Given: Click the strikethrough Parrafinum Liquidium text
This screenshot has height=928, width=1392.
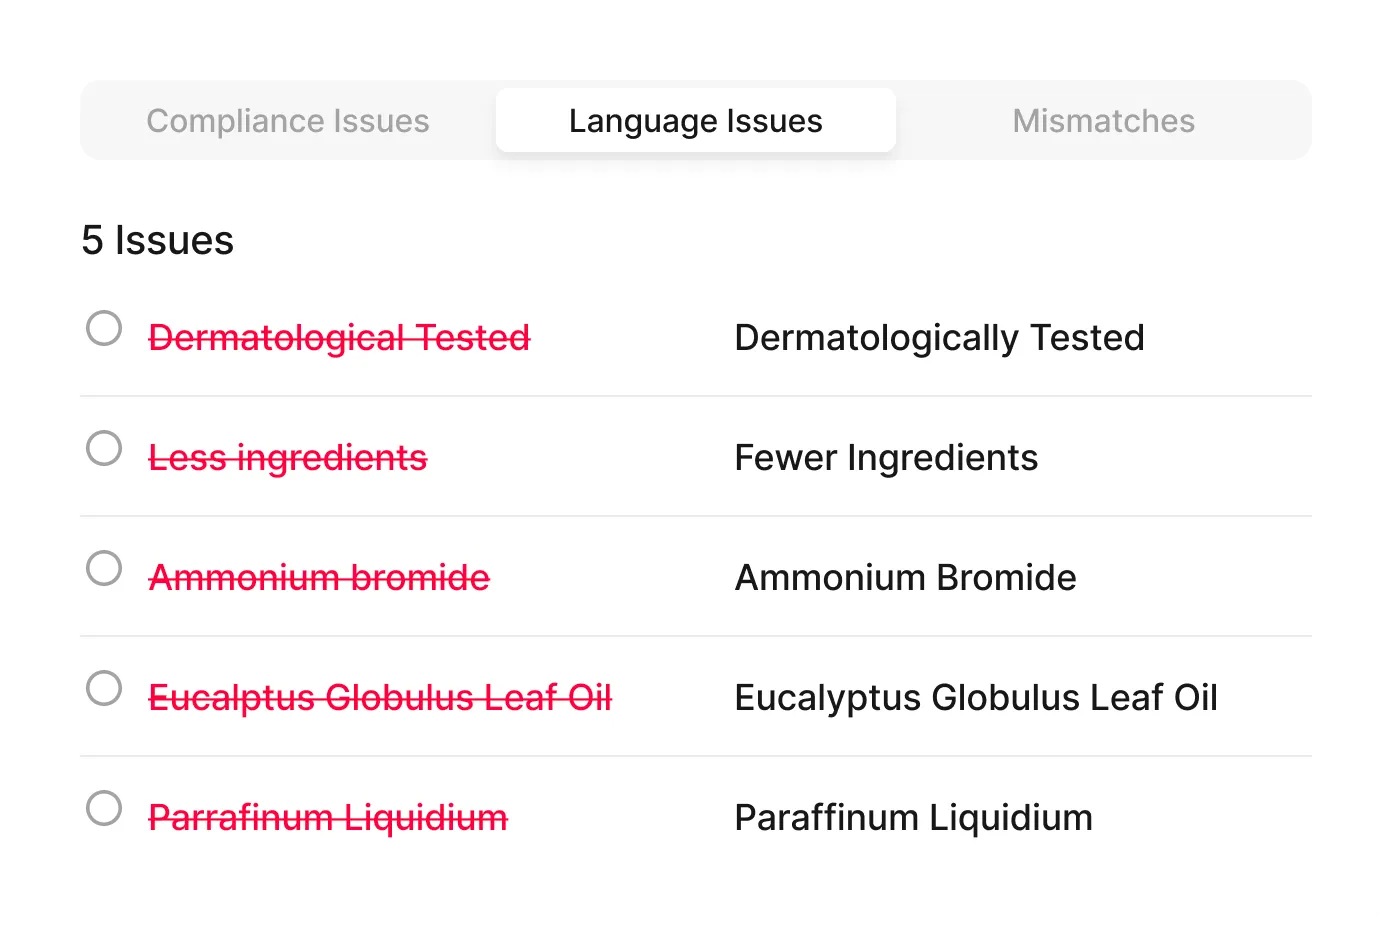Looking at the screenshot, I should (327, 817).
